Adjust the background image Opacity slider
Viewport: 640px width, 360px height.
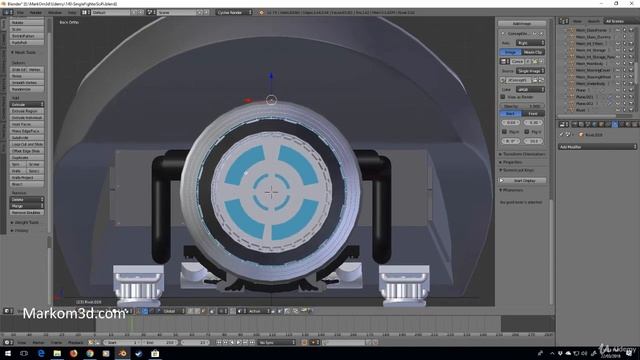coord(522,106)
